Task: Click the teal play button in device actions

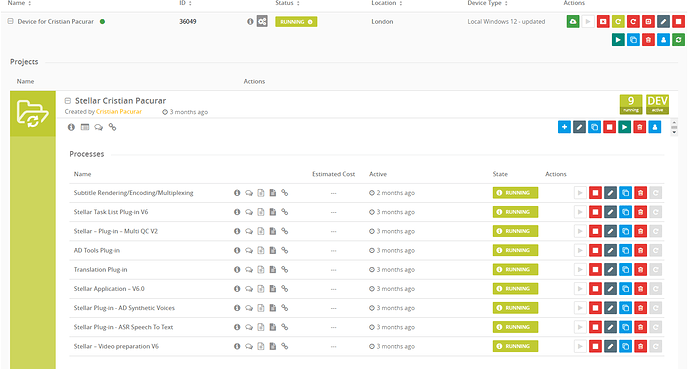Action: pyautogui.click(x=618, y=40)
